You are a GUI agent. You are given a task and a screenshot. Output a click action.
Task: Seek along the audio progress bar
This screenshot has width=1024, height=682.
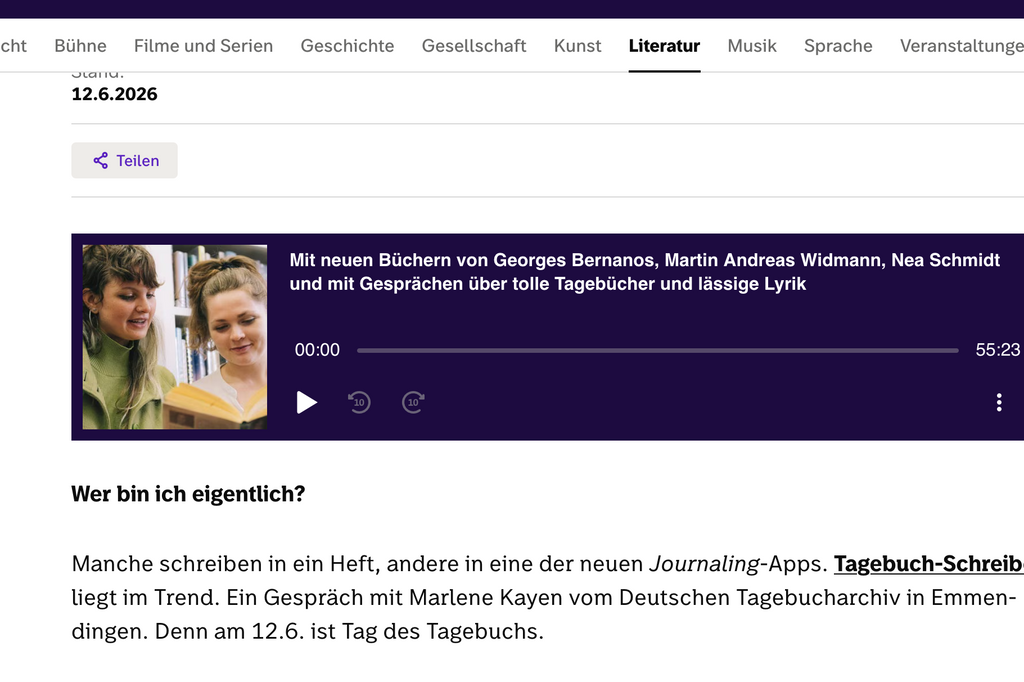(658, 351)
